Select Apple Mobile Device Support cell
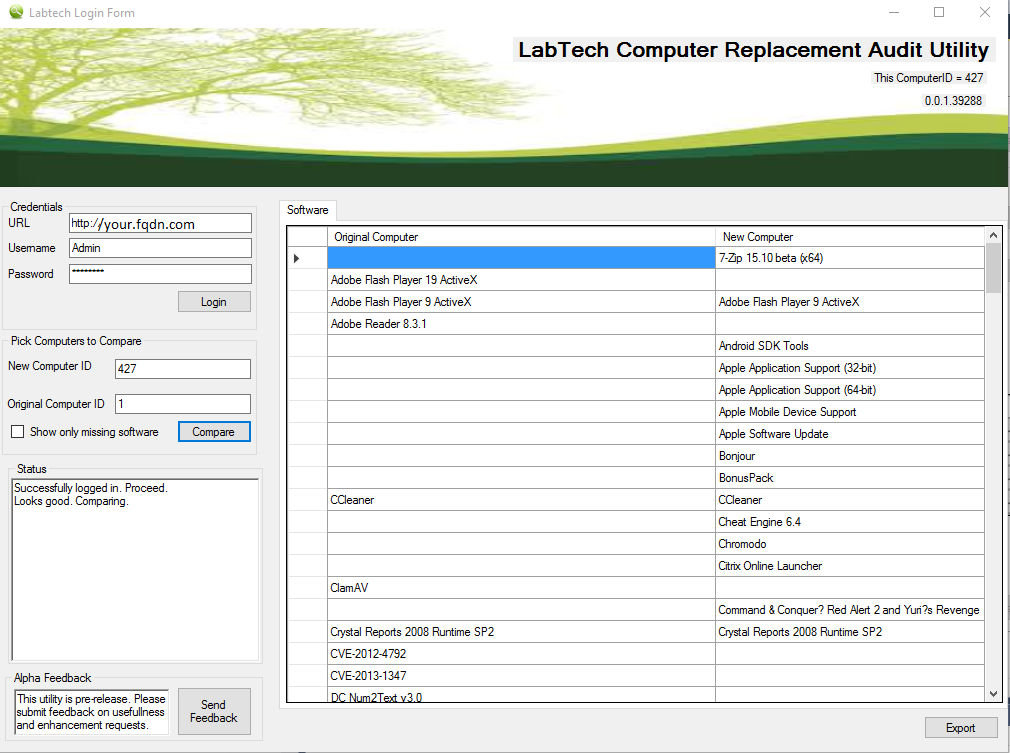 850,412
